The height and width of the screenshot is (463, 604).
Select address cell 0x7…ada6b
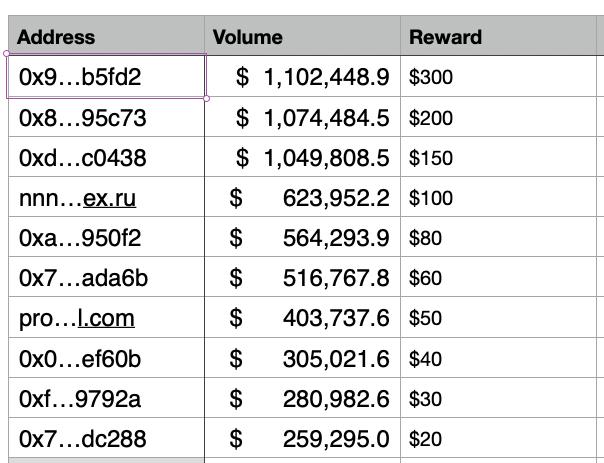pyautogui.click(x=106, y=277)
